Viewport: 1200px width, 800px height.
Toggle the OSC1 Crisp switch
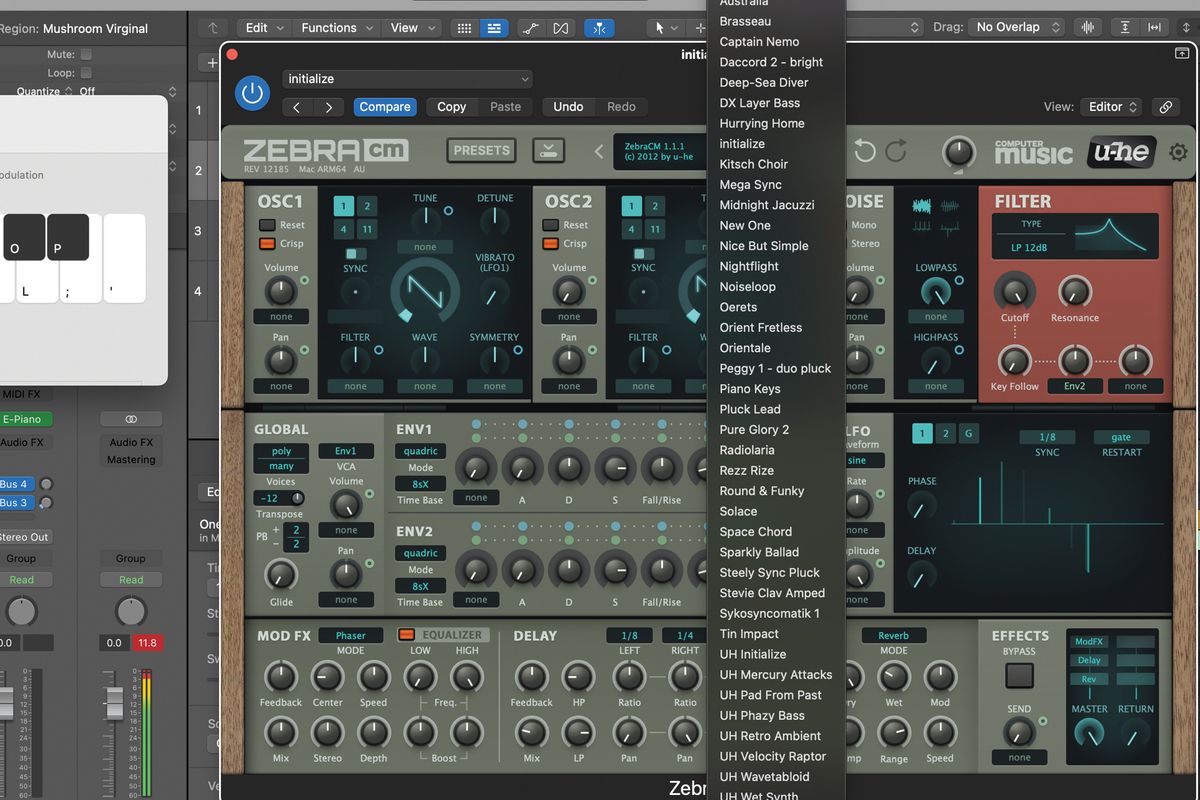tap(268, 243)
